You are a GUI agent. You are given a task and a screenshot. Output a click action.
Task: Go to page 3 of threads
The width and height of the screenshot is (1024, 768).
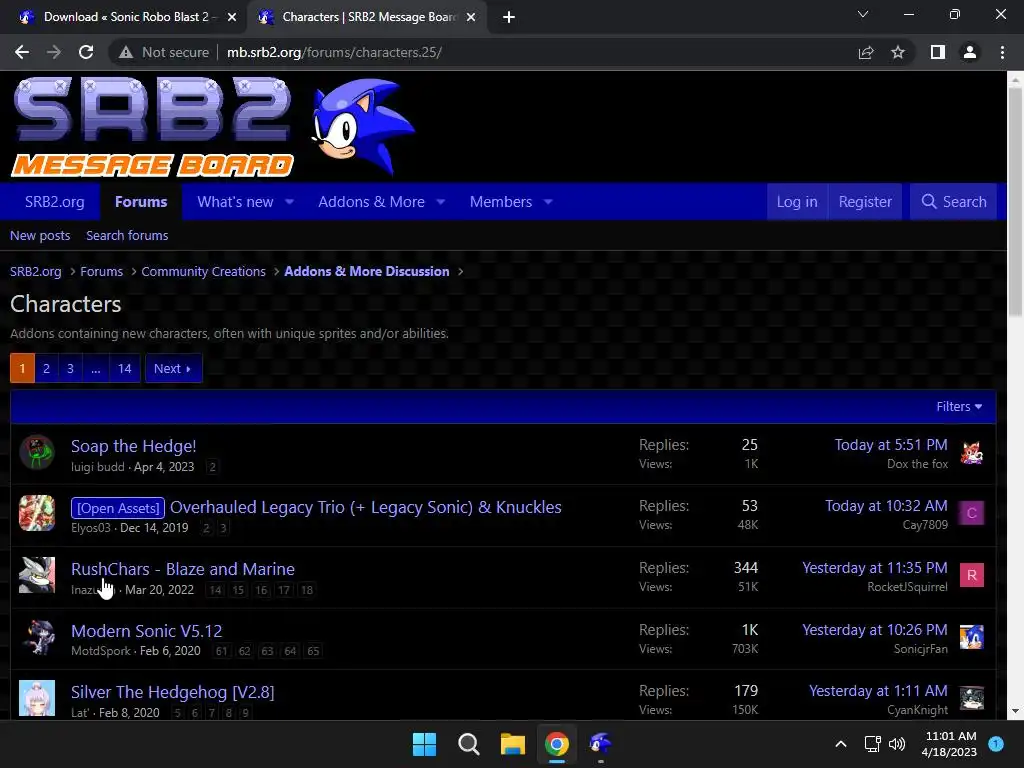coord(71,368)
